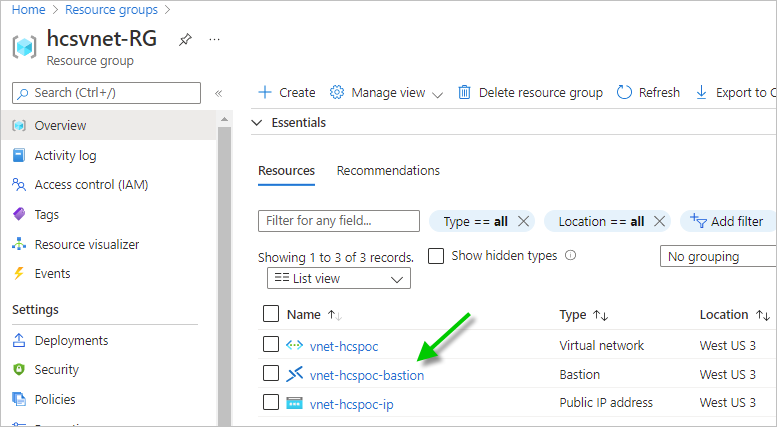The height and width of the screenshot is (427, 777).
Task: Expand the Manage view dropdown arrow
Action: (x=437, y=94)
